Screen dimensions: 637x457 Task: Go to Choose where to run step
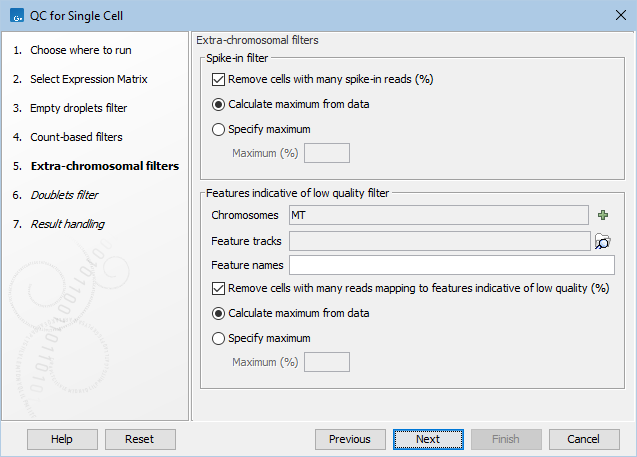tap(80, 50)
